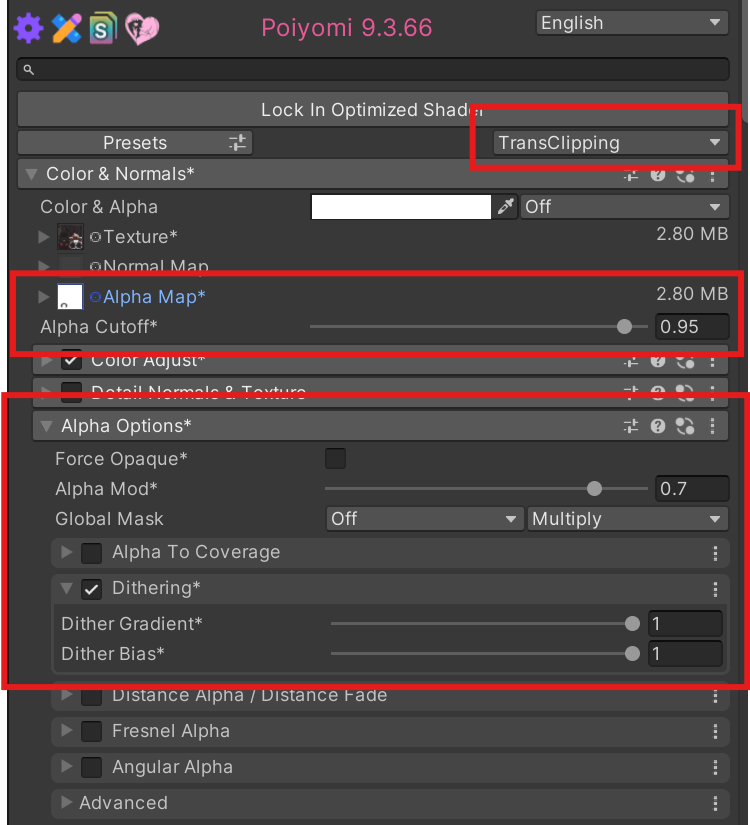Enable the Alpha To Coverage checkbox
The width and height of the screenshot is (750, 825).
pyautogui.click(x=92, y=553)
